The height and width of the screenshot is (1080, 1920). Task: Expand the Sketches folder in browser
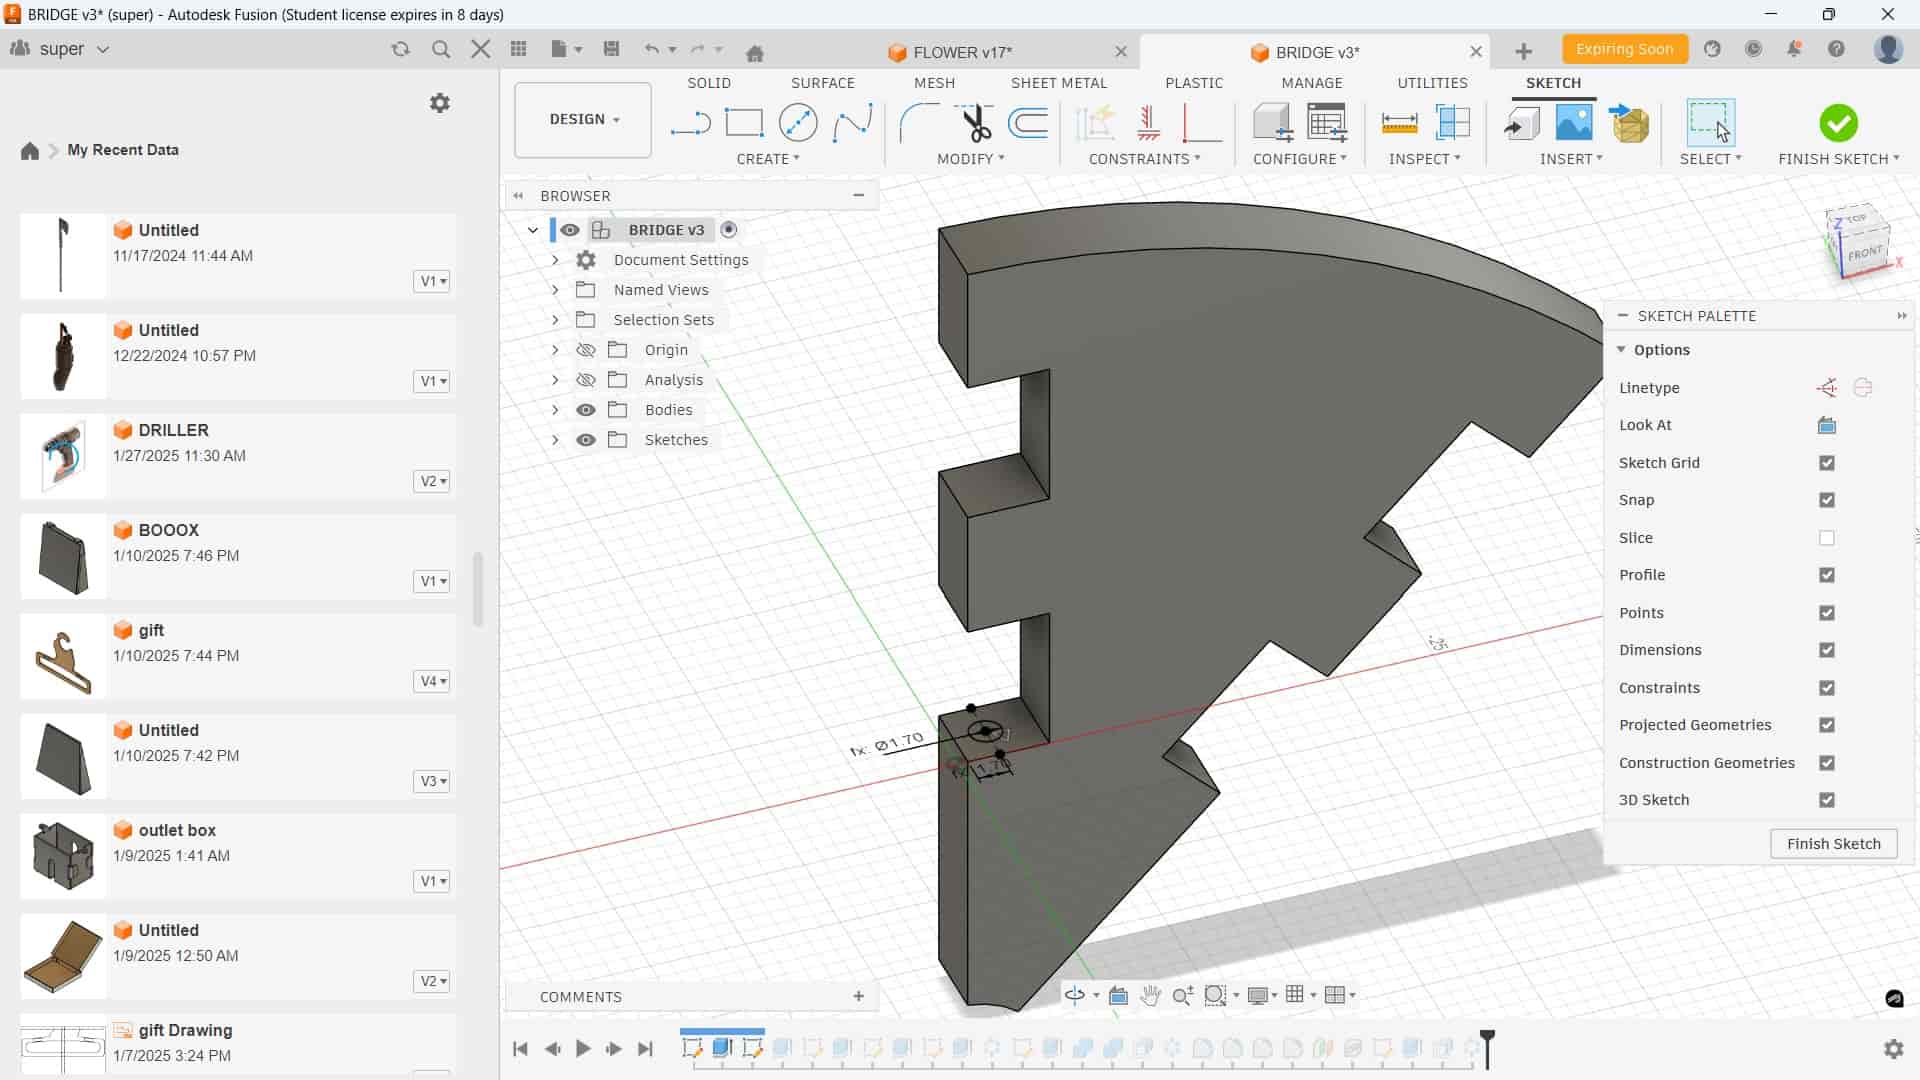pyautogui.click(x=555, y=440)
